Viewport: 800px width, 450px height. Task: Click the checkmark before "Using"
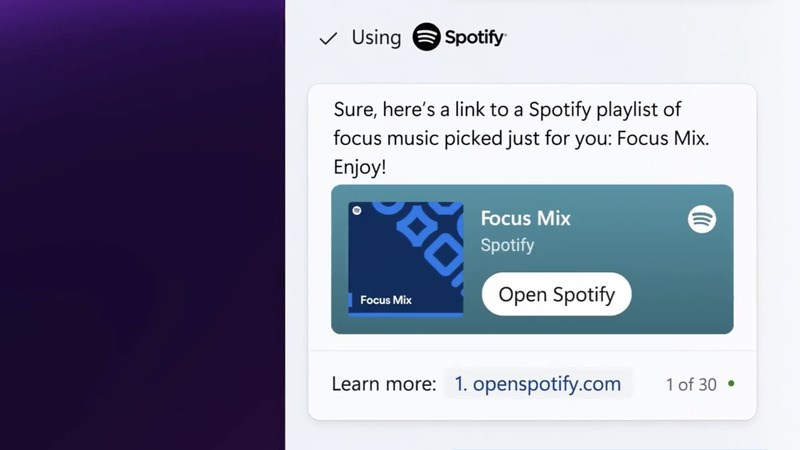point(328,38)
